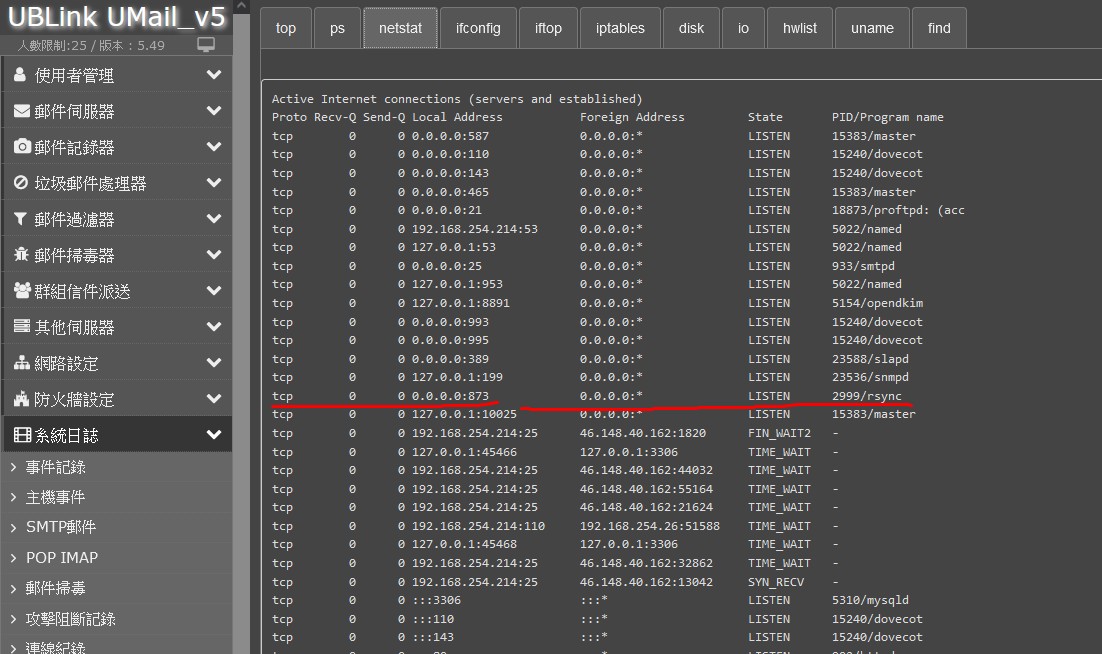The width and height of the screenshot is (1102, 654).
Task: Click the sitemap icon beside 網路設定
Action: tap(21, 363)
